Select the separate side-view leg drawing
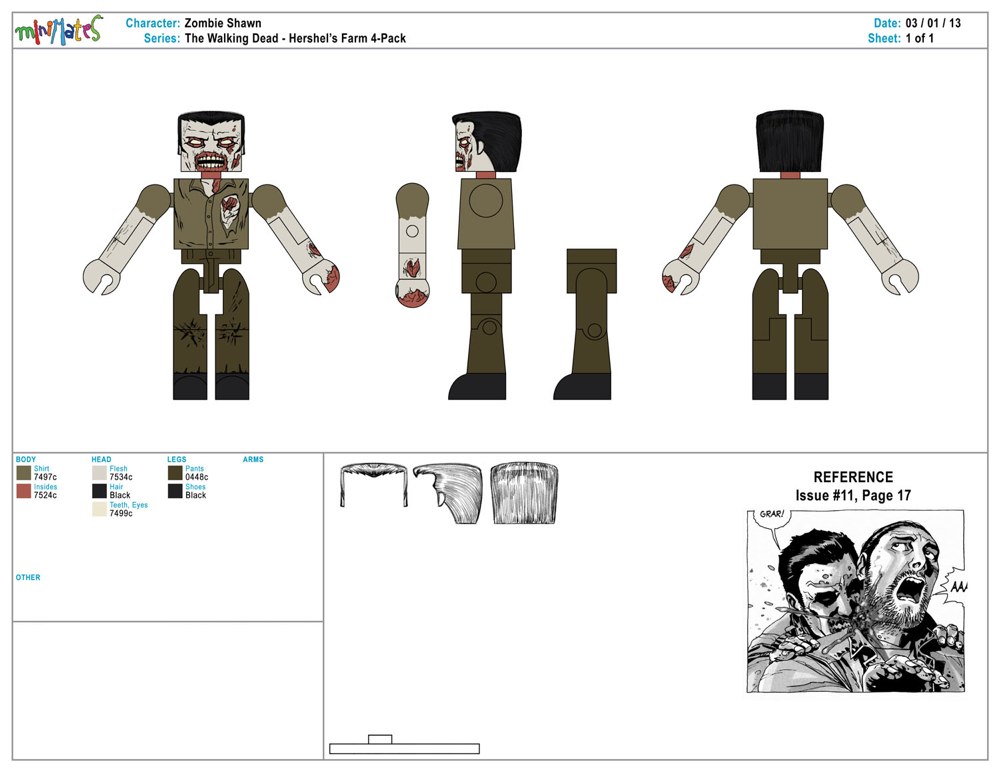 (x=585, y=324)
